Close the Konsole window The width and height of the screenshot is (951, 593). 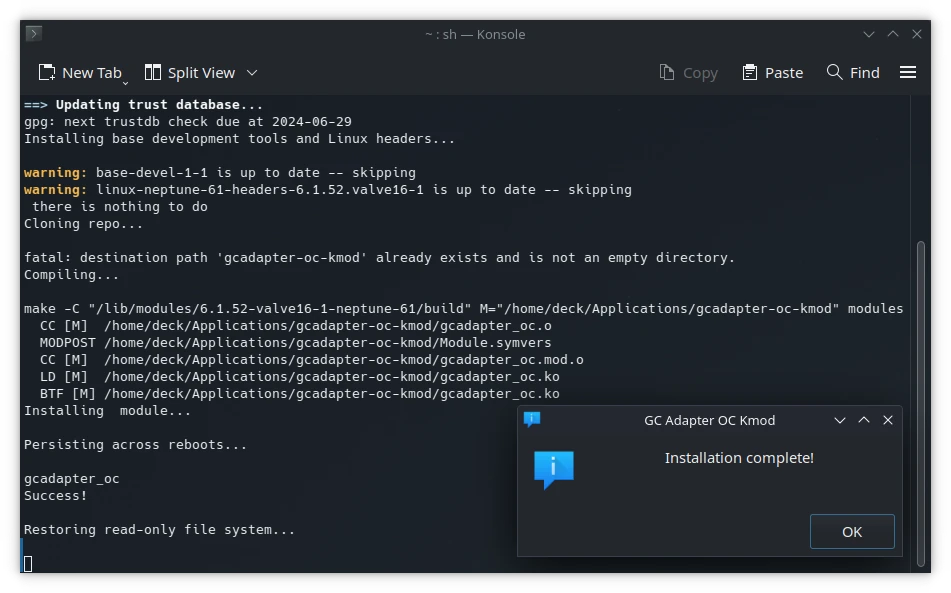pyautogui.click(x=917, y=35)
